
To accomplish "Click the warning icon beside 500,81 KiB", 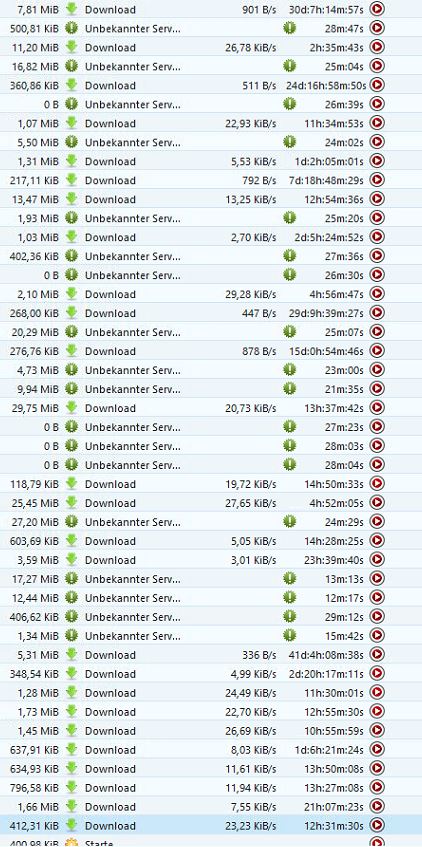I will 71,28.
